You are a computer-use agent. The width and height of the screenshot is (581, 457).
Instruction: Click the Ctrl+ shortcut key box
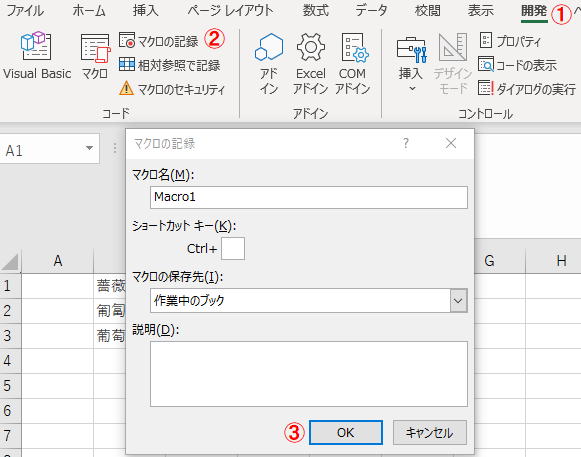[233, 248]
